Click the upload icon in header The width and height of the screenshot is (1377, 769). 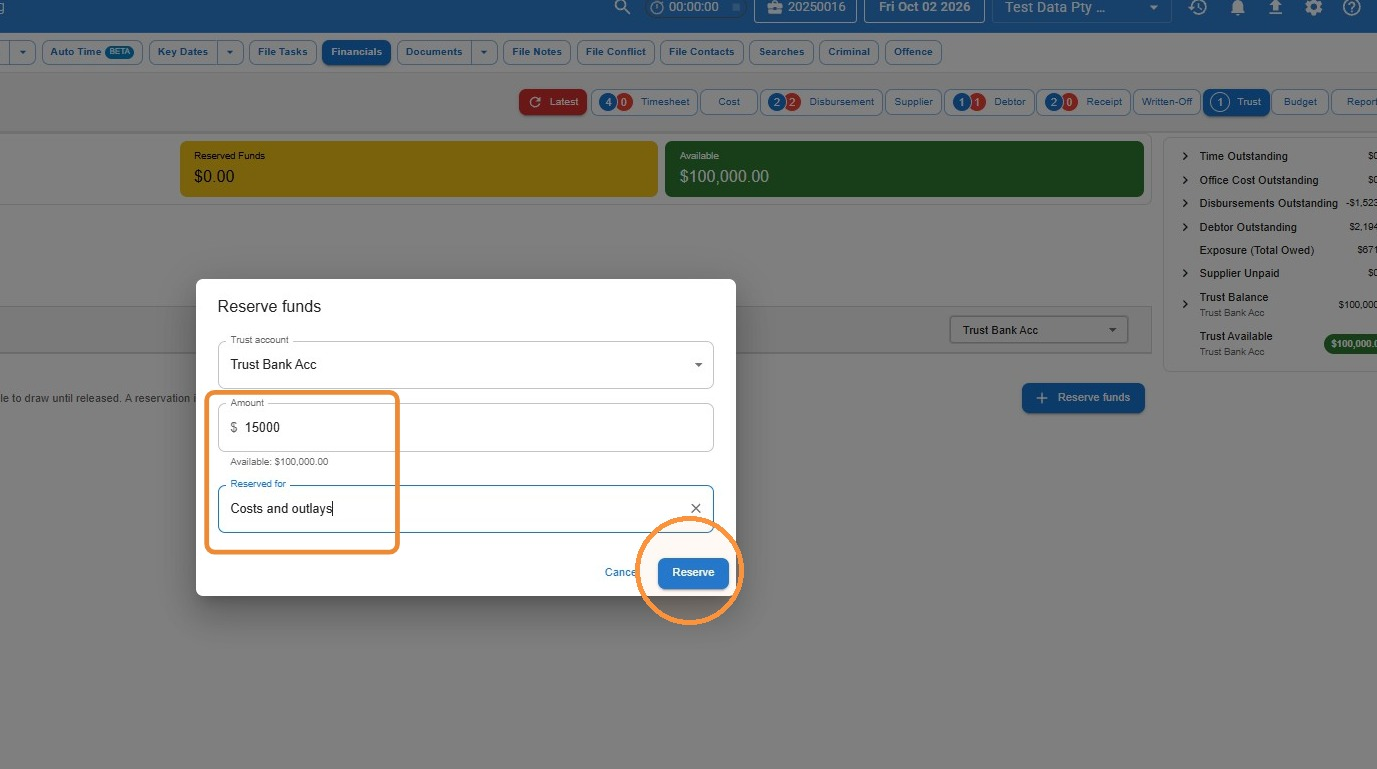1275,7
